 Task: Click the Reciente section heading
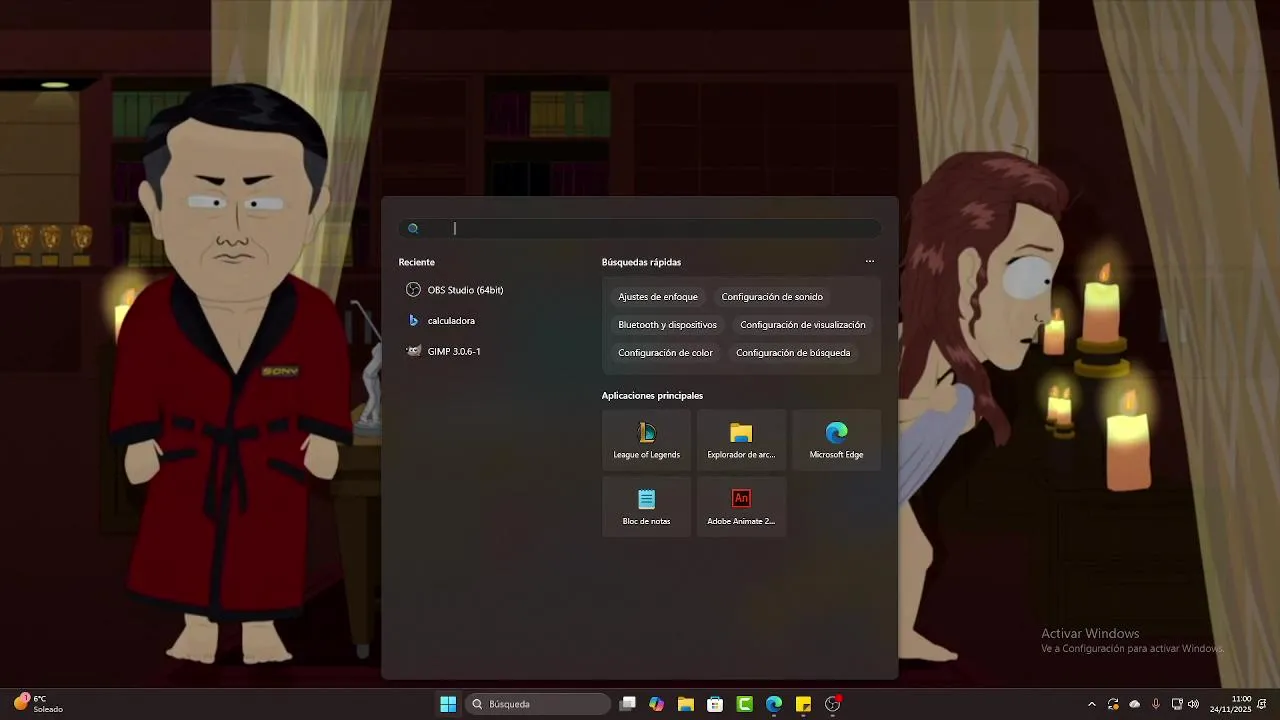[x=417, y=262]
